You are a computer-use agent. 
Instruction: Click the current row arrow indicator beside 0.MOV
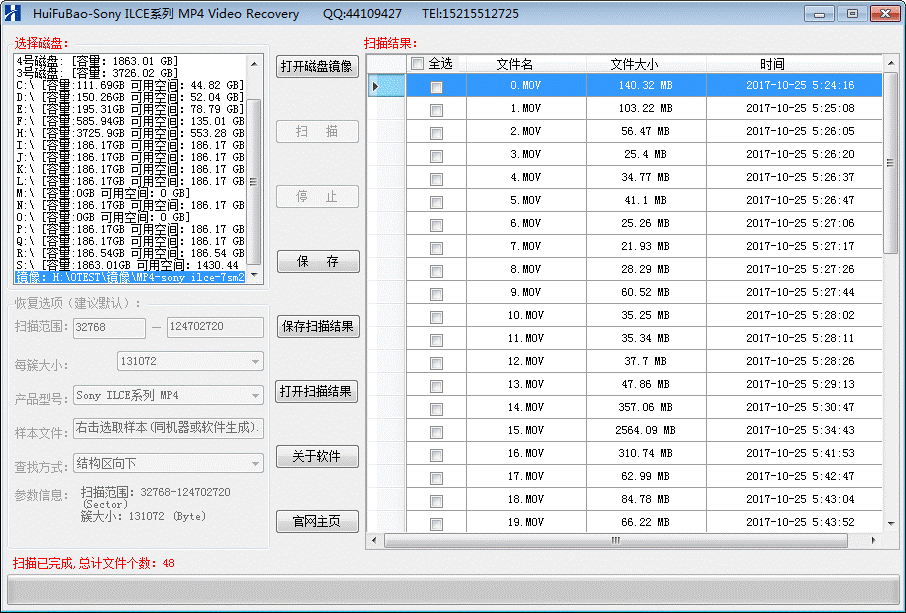click(375, 86)
